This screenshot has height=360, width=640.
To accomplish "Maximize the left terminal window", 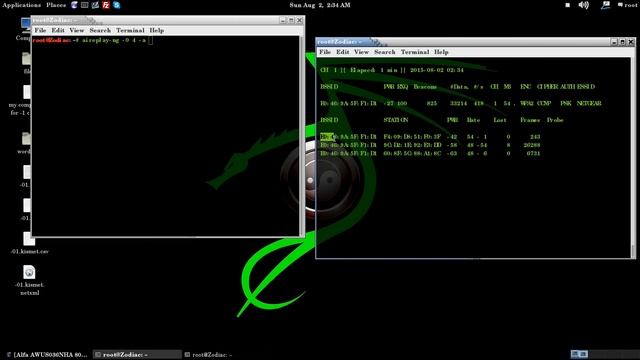I will 291,20.
